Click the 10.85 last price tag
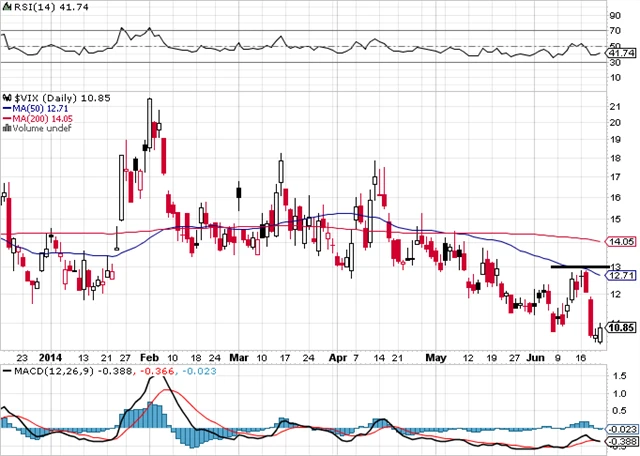This screenshot has width=640, height=456. pyautogui.click(x=621, y=328)
